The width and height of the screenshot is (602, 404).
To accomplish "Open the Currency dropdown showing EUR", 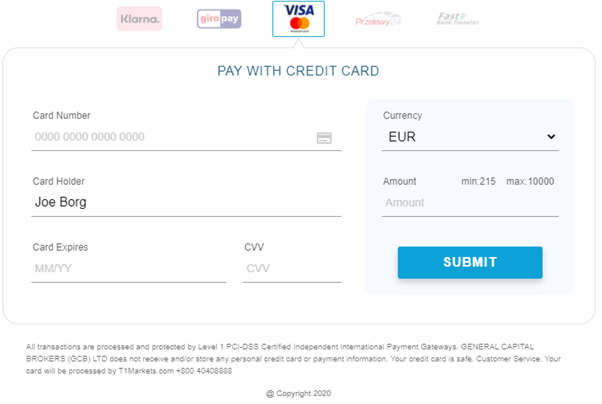I will [469, 137].
